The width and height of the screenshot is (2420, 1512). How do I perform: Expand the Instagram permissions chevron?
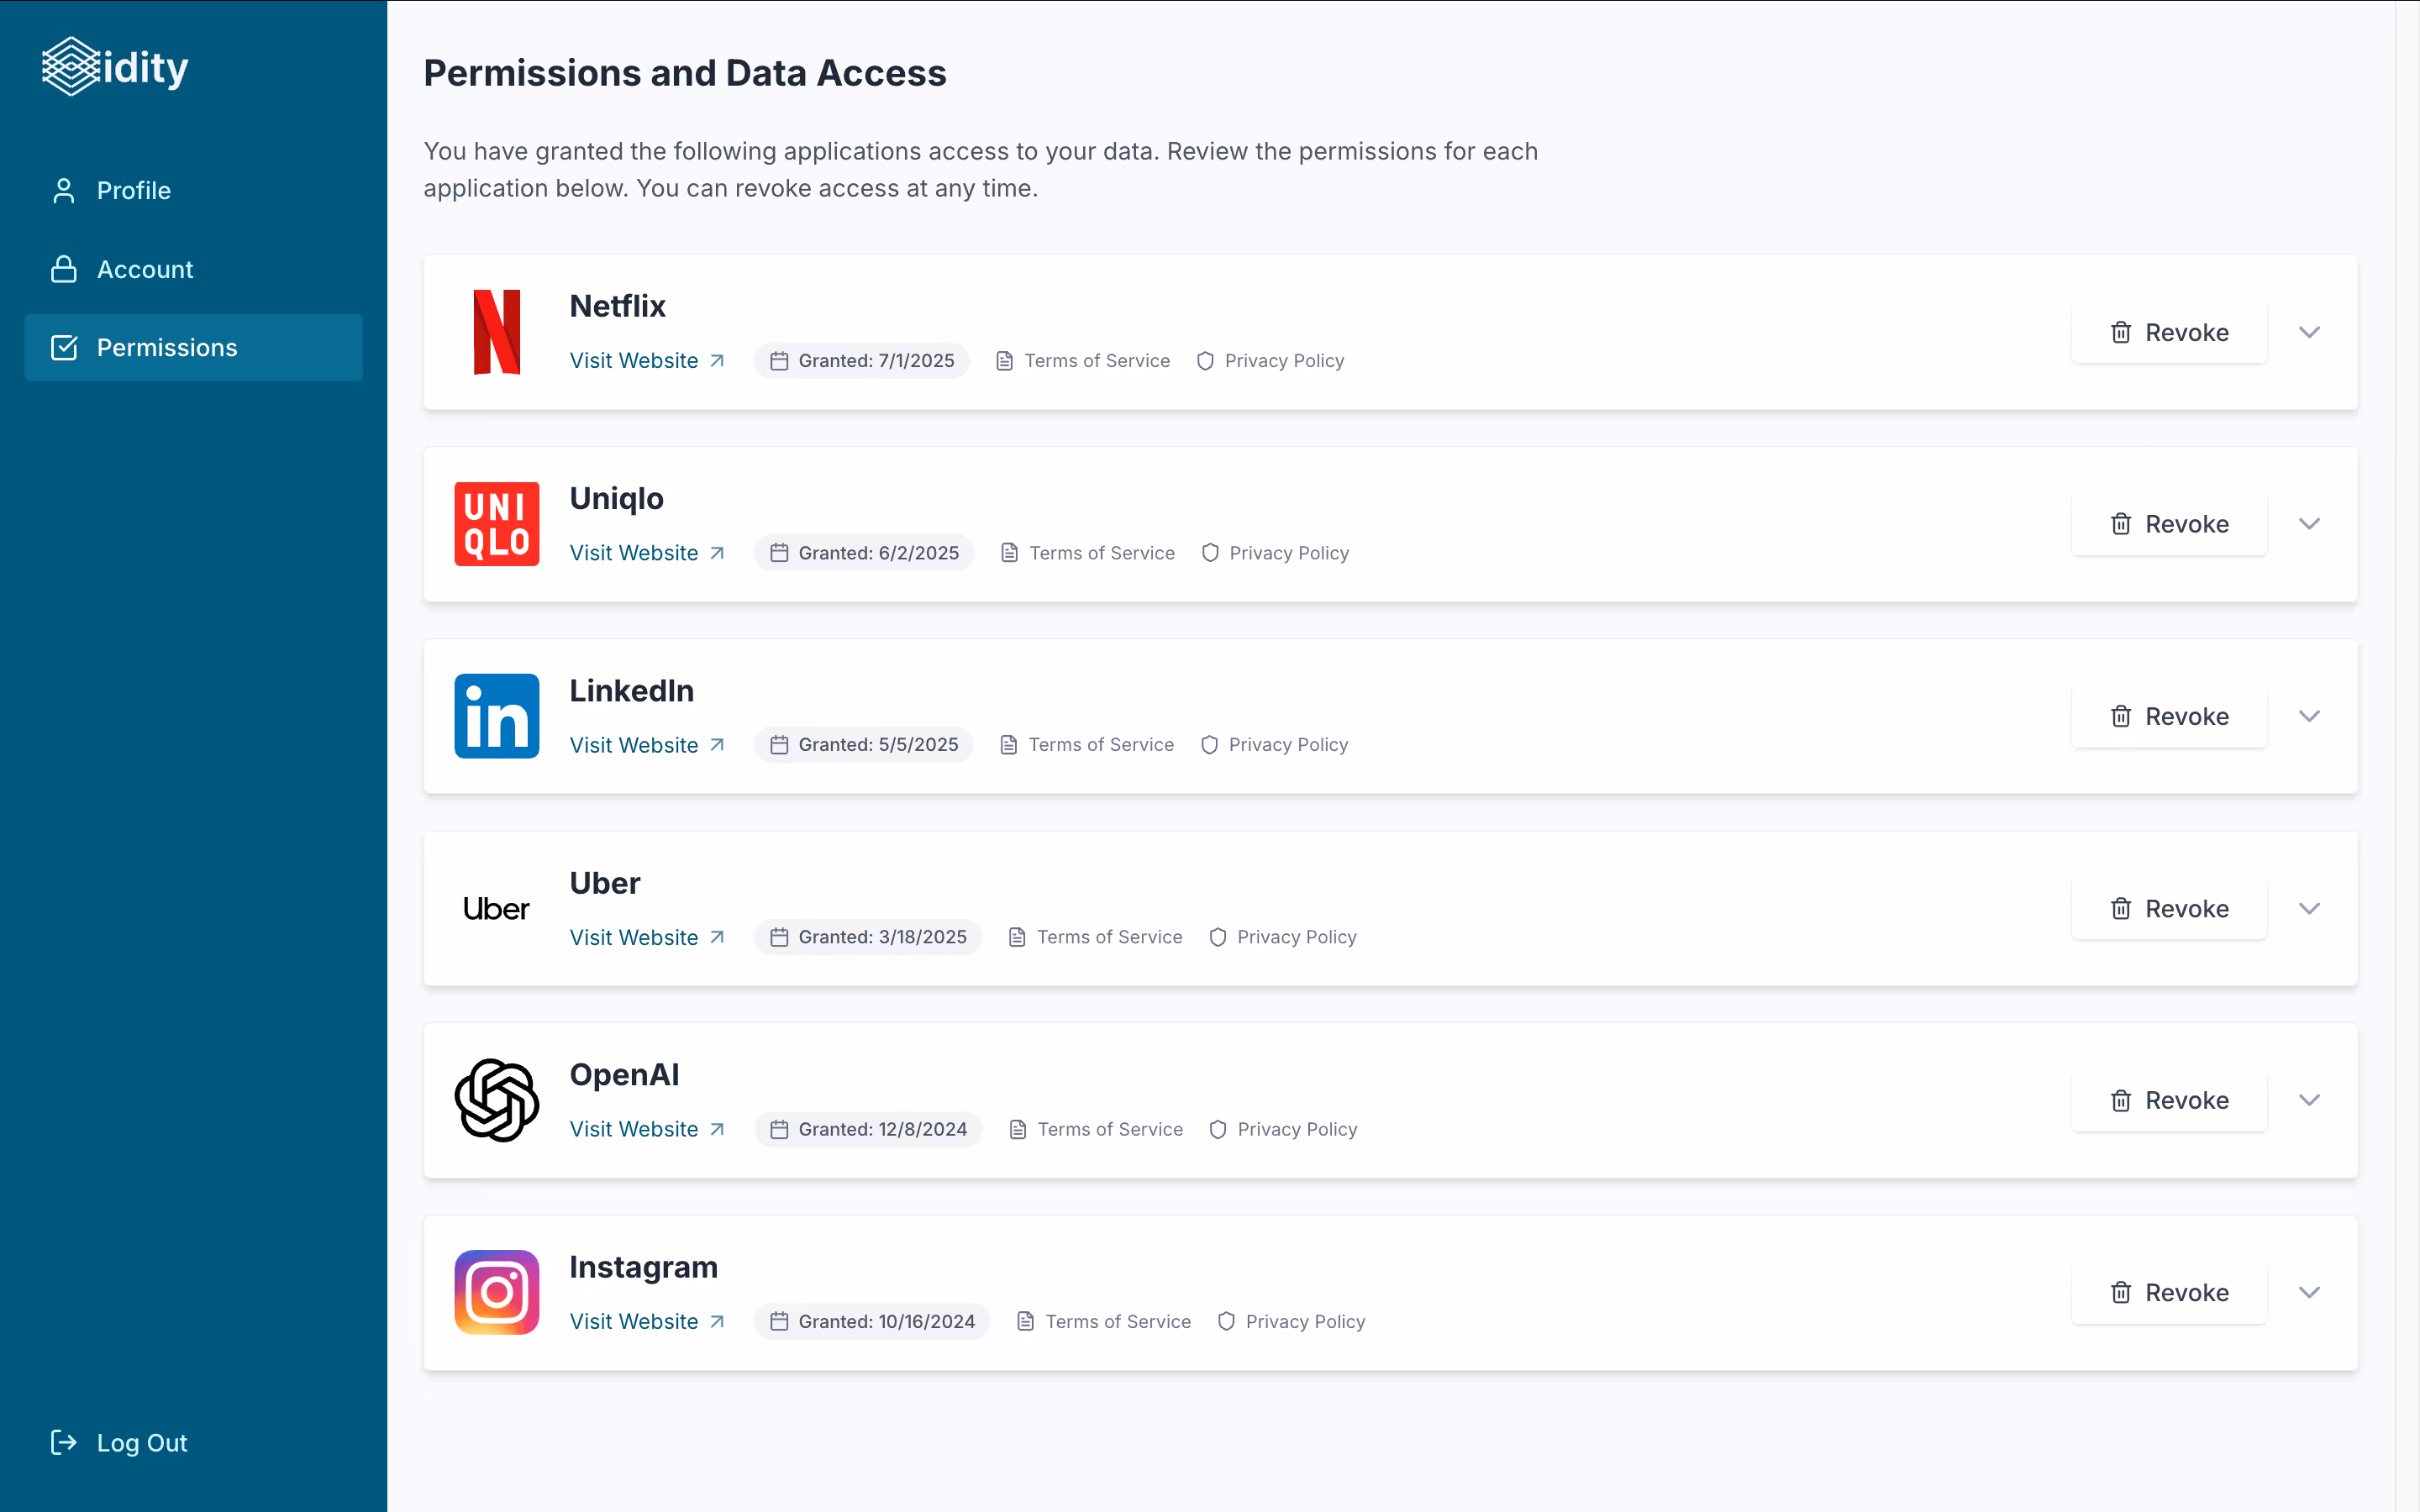2309,1292
